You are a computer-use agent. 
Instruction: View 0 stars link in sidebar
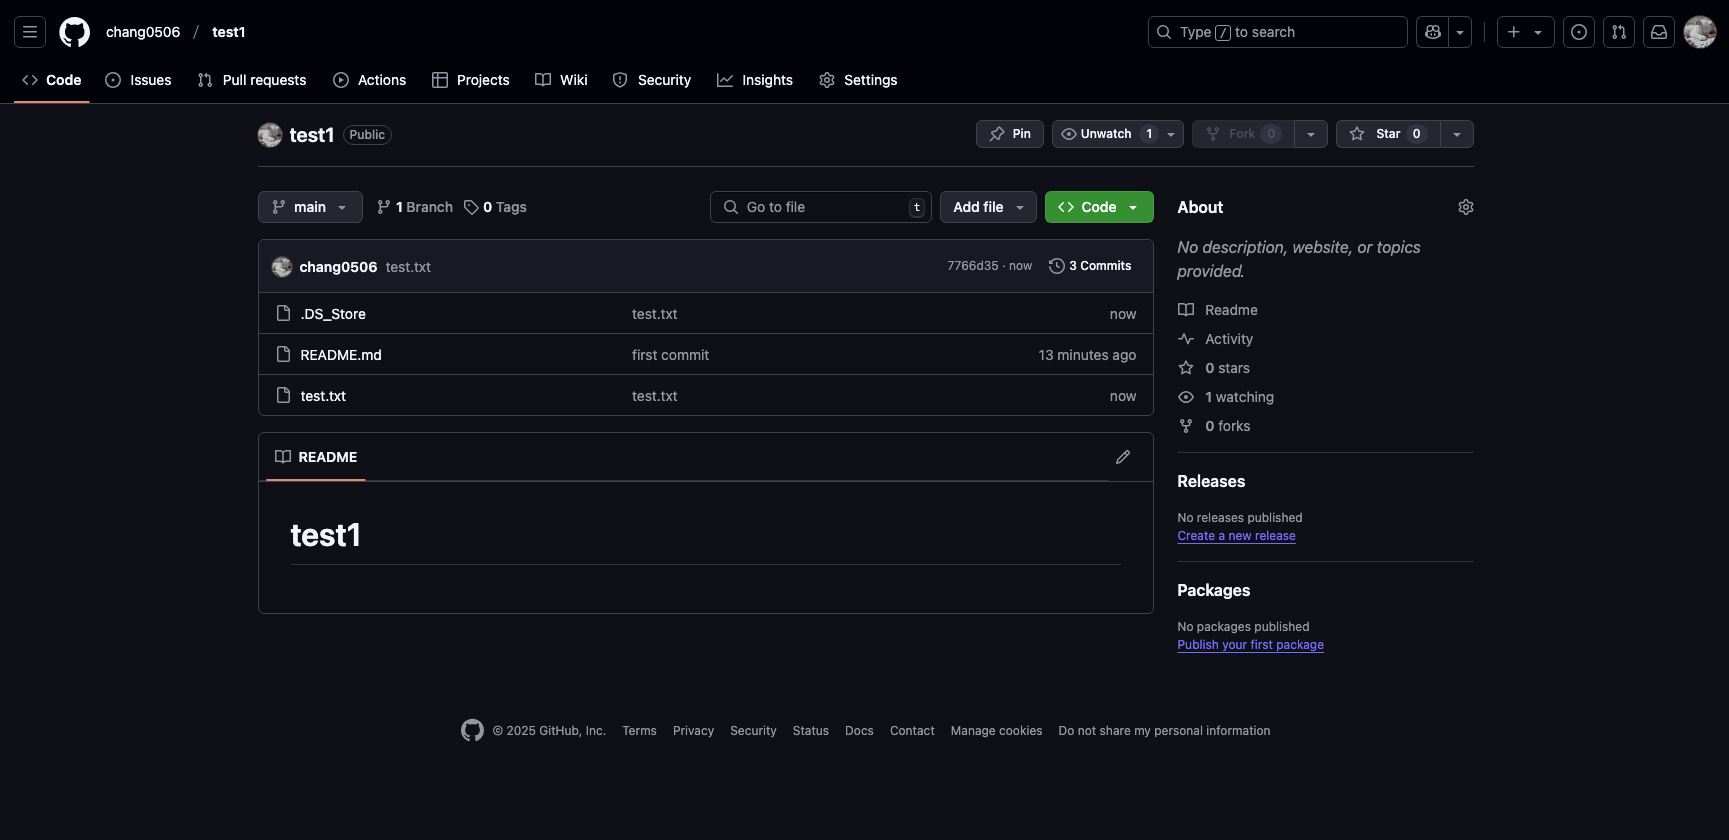click(1214, 368)
